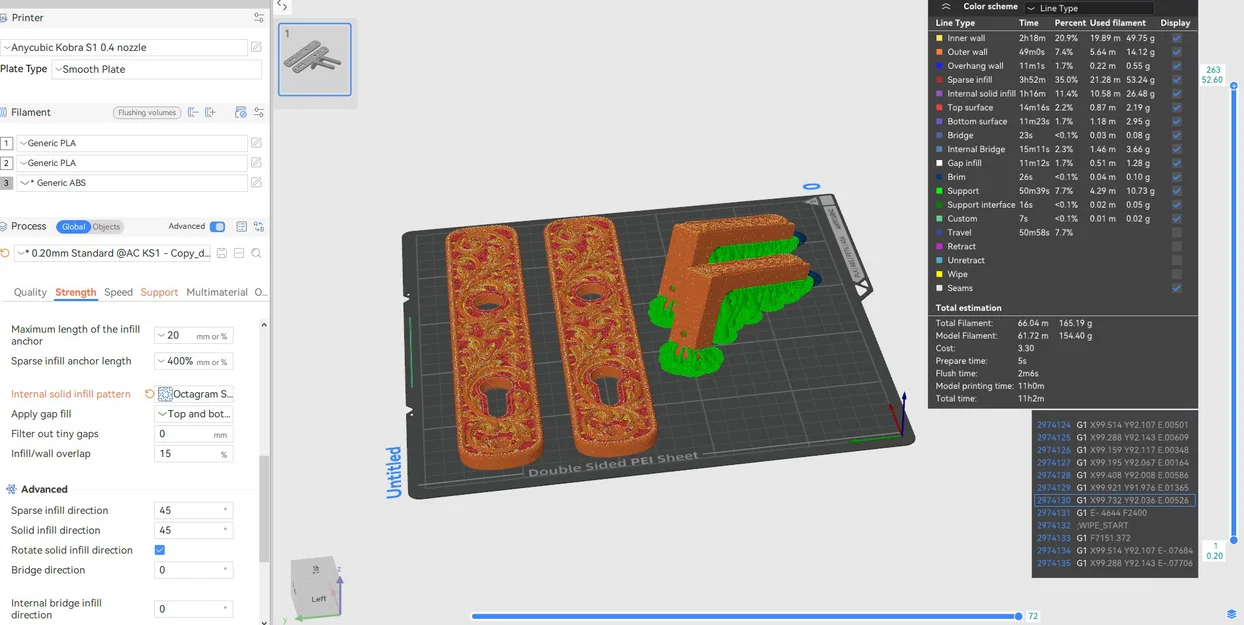Select the Objects process mode

pyautogui.click(x=106, y=227)
